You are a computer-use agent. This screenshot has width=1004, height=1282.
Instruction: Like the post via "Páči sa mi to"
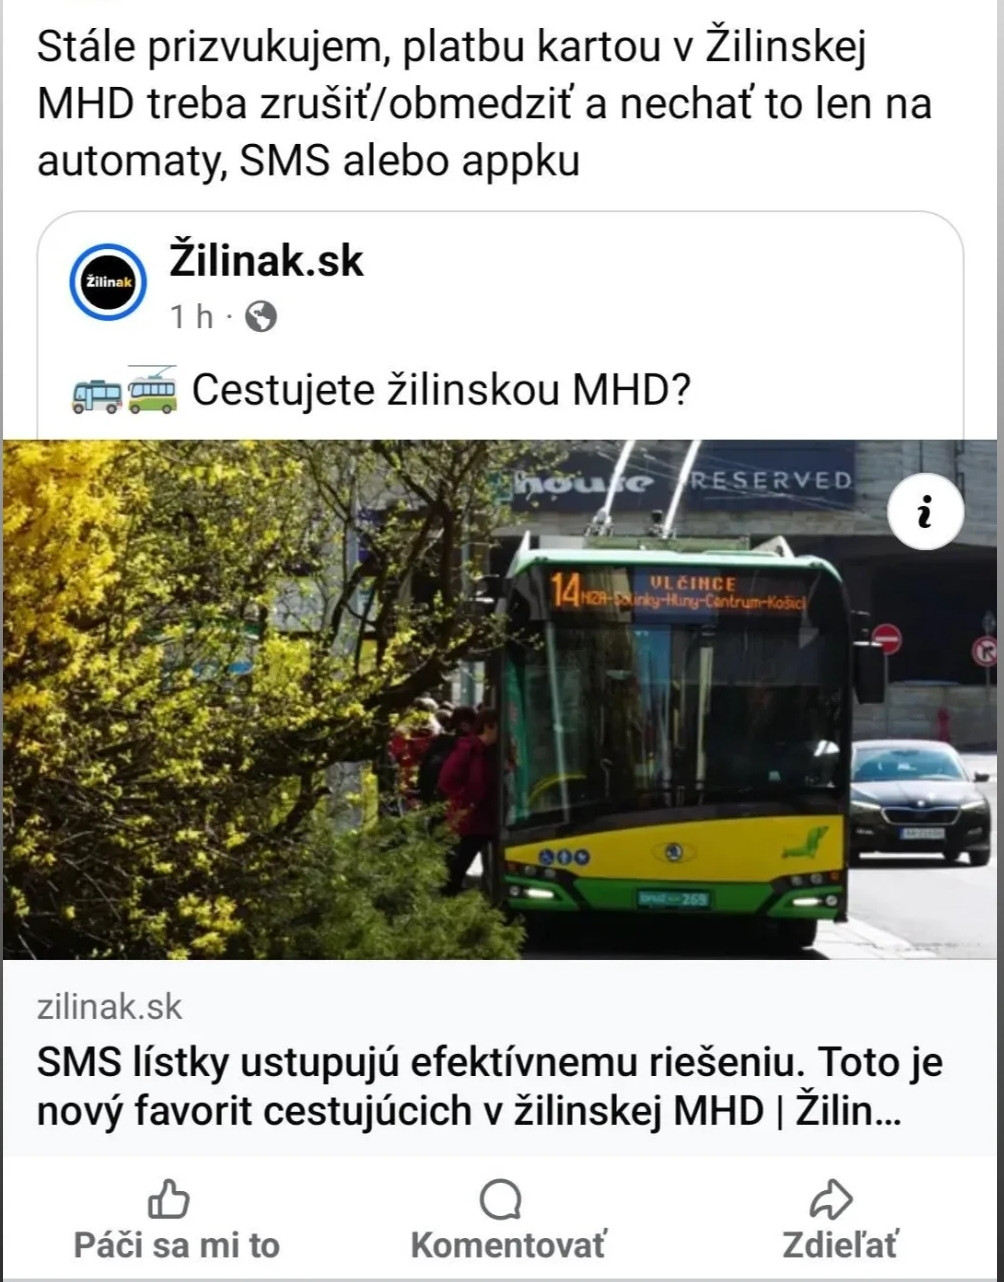pyautogui.click(x=177, y=1245)
